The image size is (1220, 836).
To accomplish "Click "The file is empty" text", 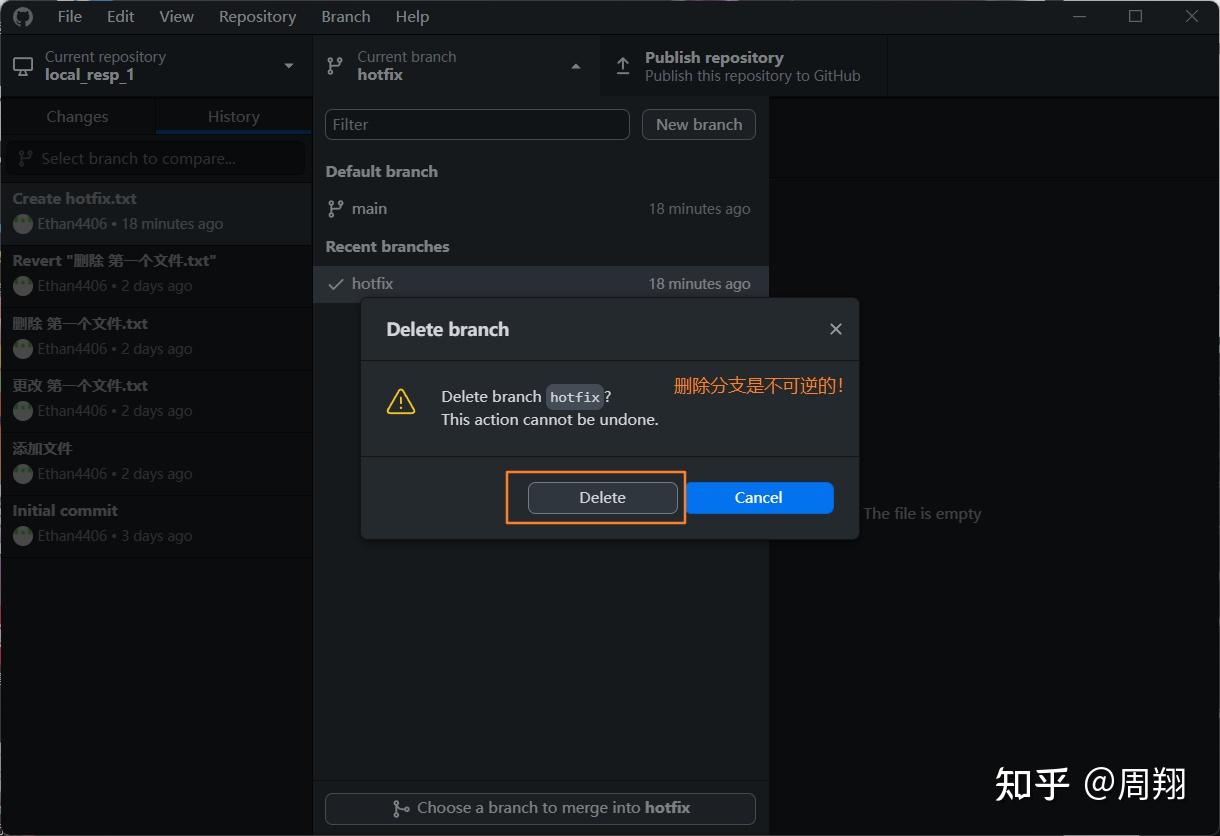I will pyautogui.click(x=922, y=513).
